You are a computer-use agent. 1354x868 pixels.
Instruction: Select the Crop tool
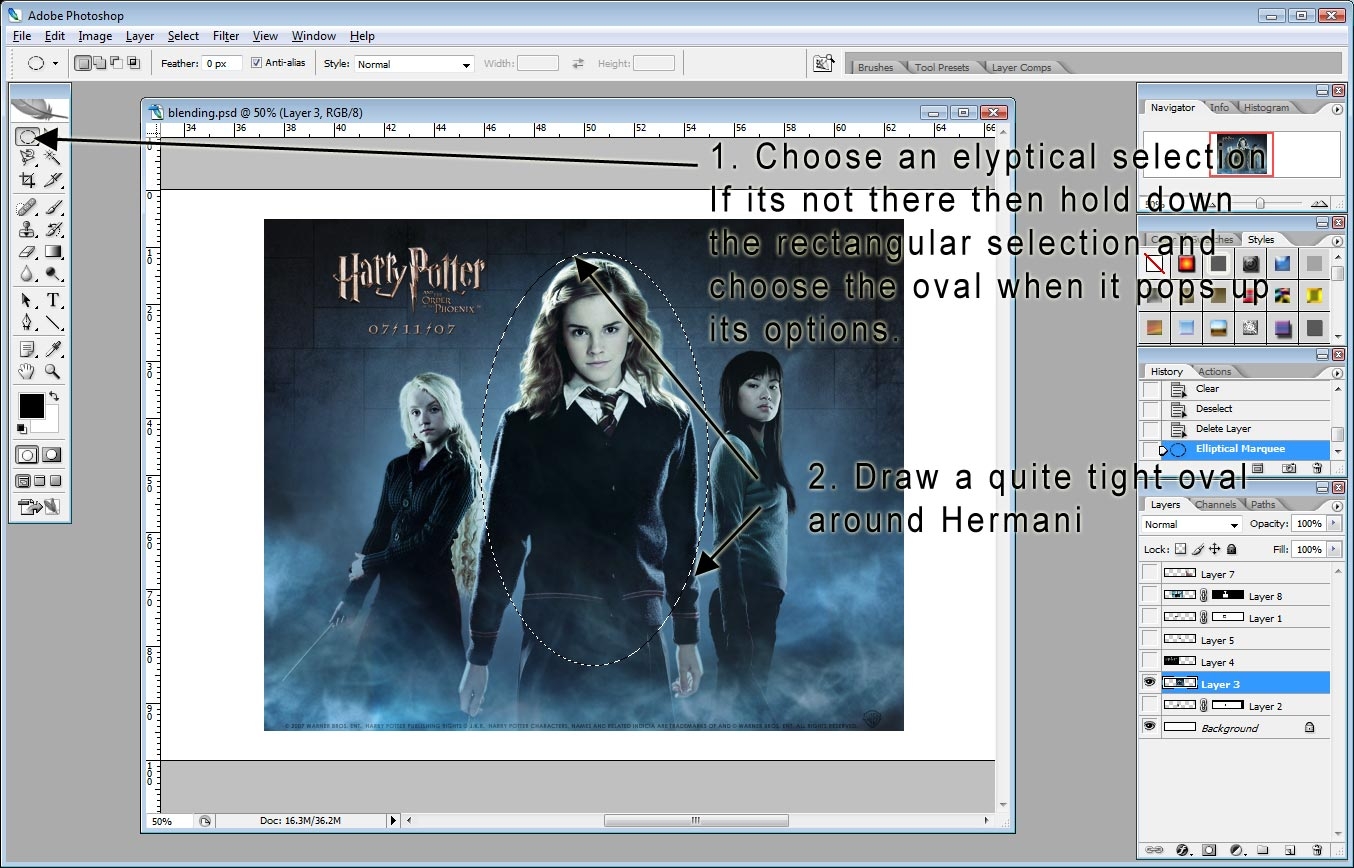pos(27,180)
